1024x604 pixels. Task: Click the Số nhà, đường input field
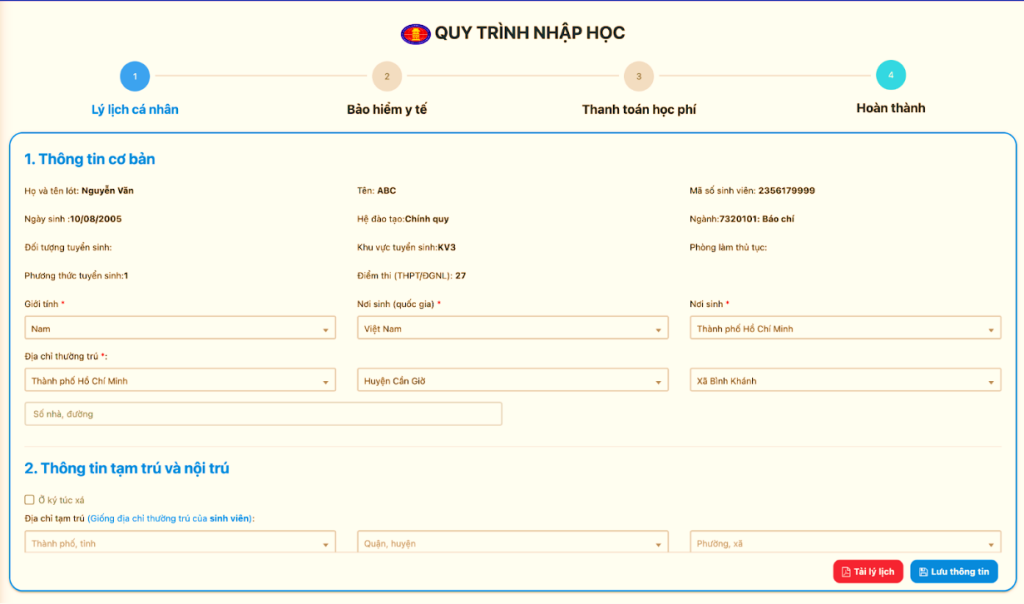point(263,413)
